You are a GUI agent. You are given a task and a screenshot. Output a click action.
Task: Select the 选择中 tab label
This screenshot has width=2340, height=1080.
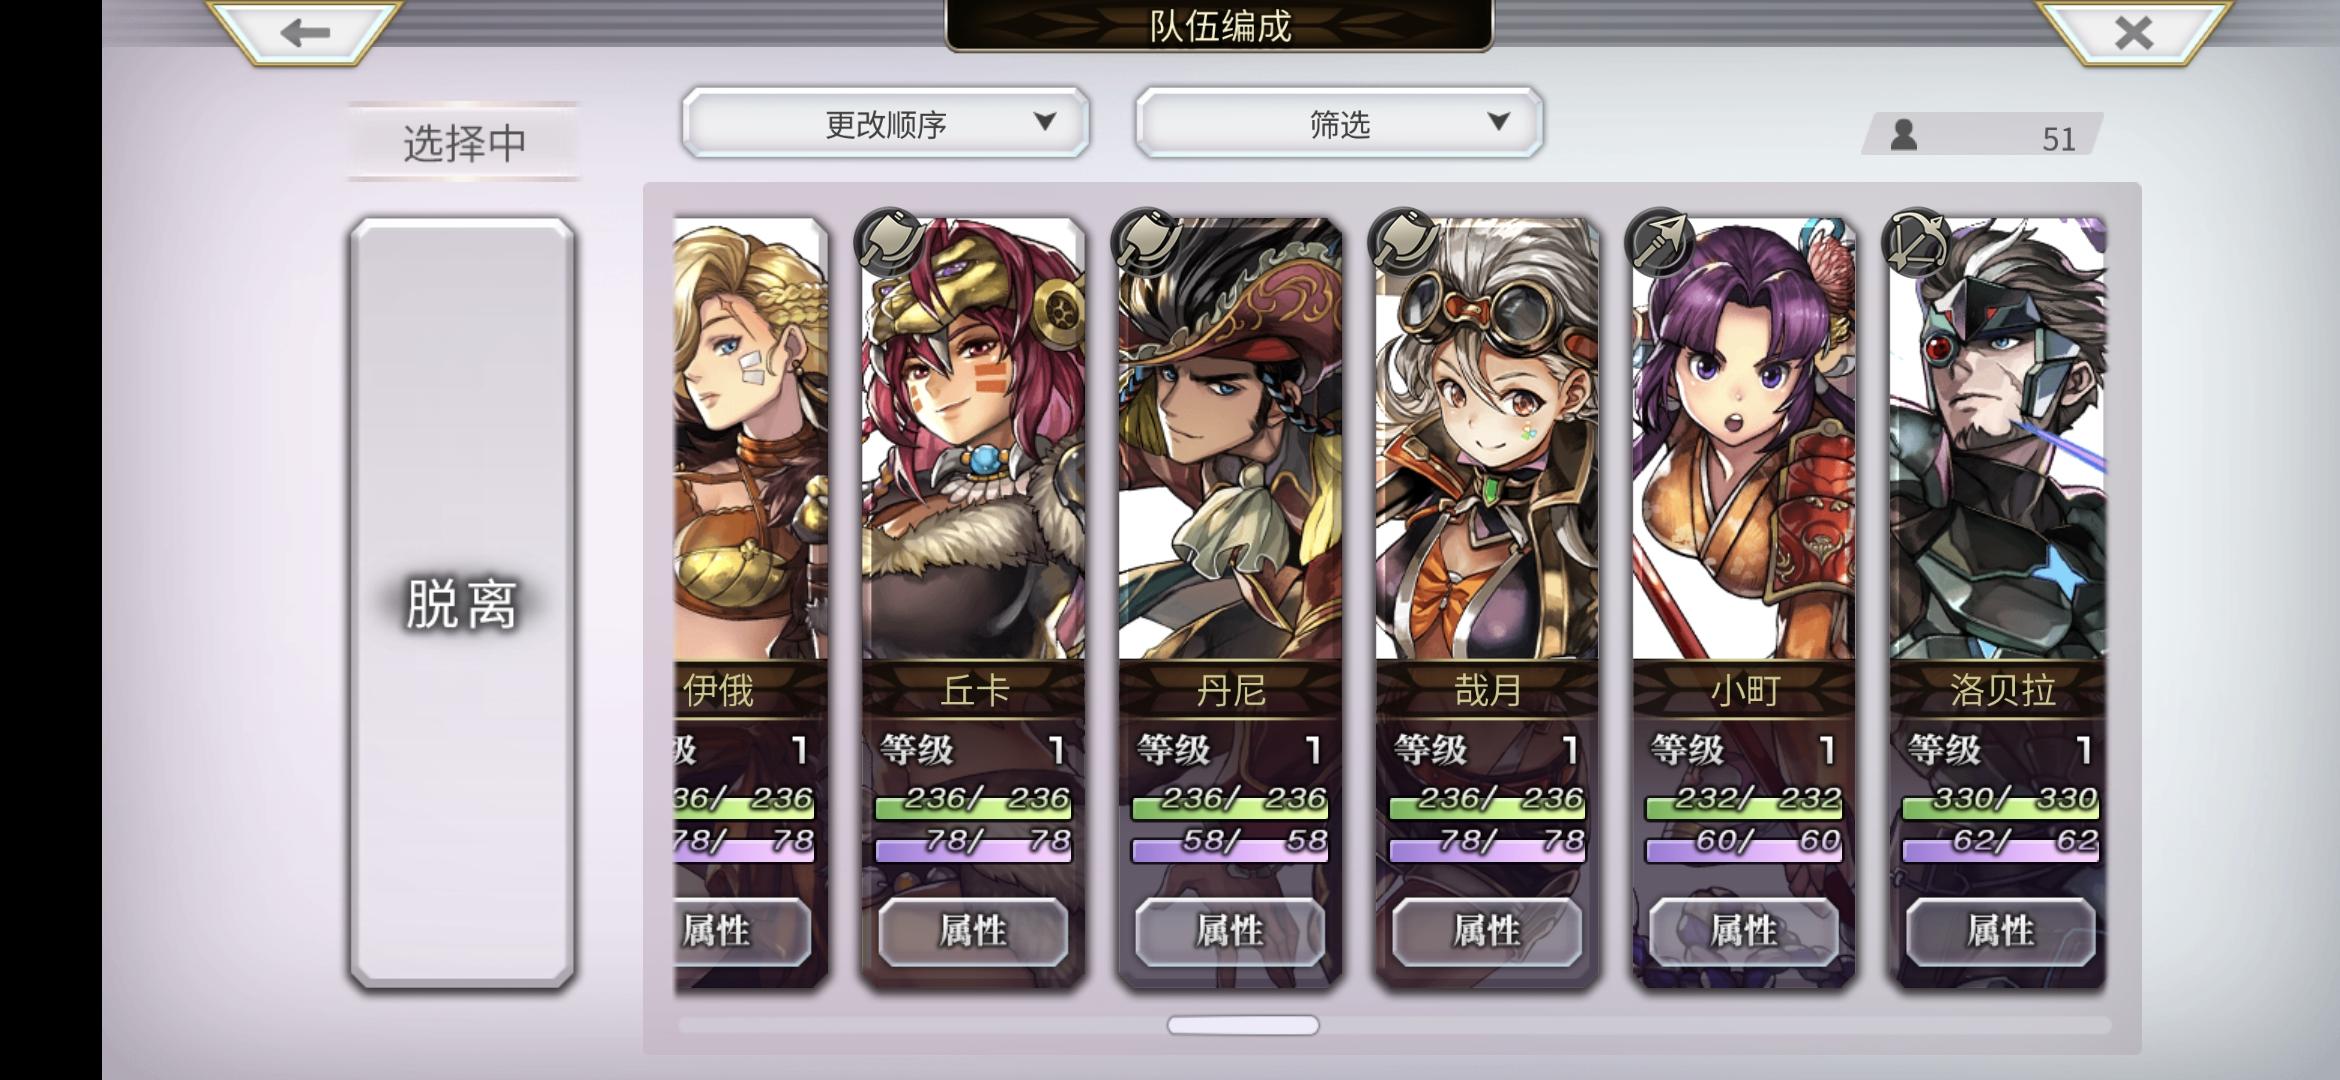464,142
